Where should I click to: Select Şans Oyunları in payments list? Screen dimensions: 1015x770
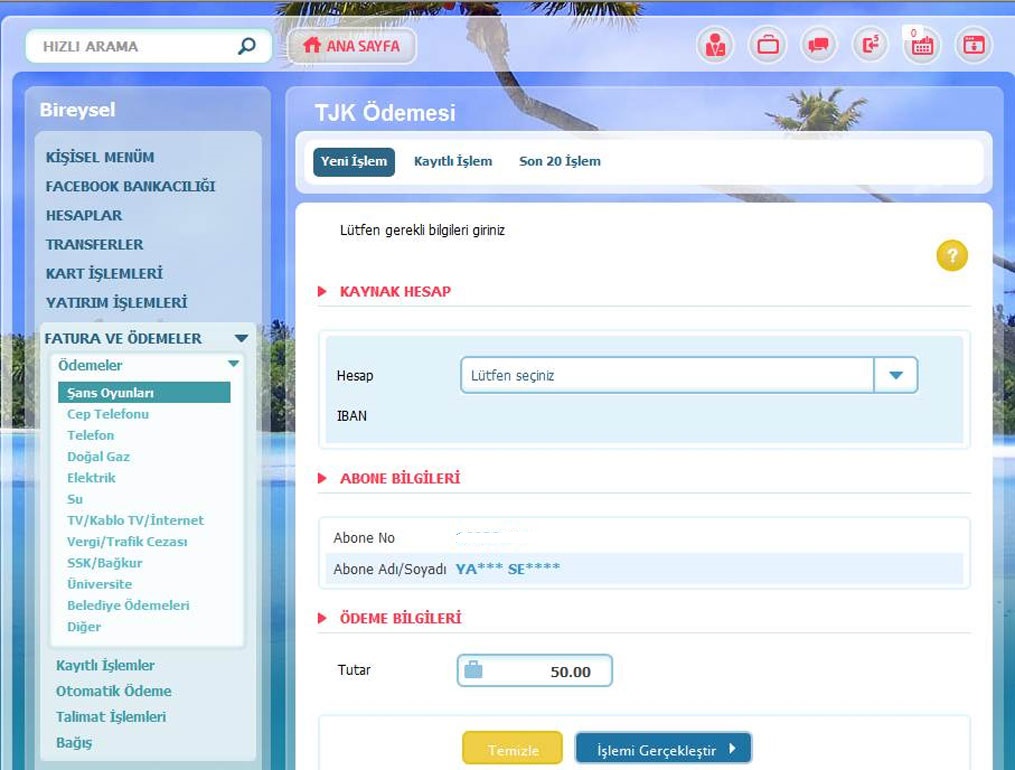(144, 393)
